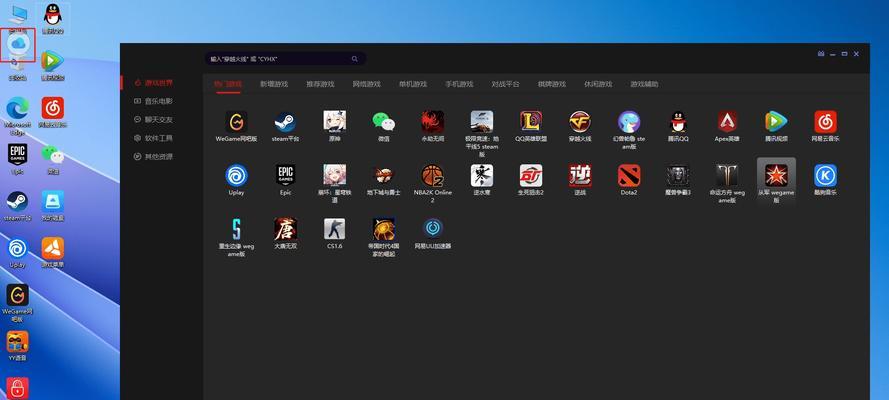
Task: Launch 命运方舟 wegame版 icon
Action: [x=727, y=176]
